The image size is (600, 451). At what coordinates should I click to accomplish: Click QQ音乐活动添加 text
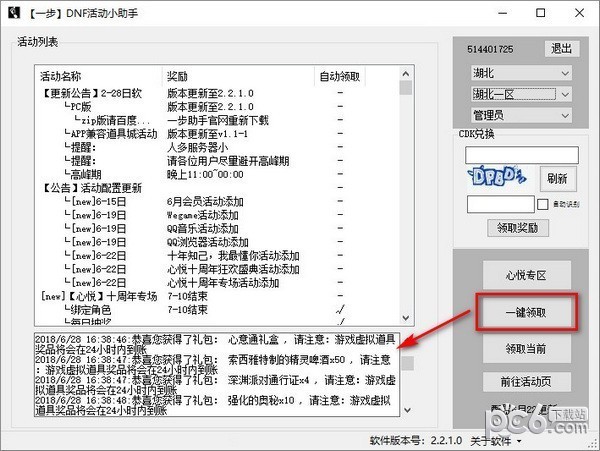point(202,229)
